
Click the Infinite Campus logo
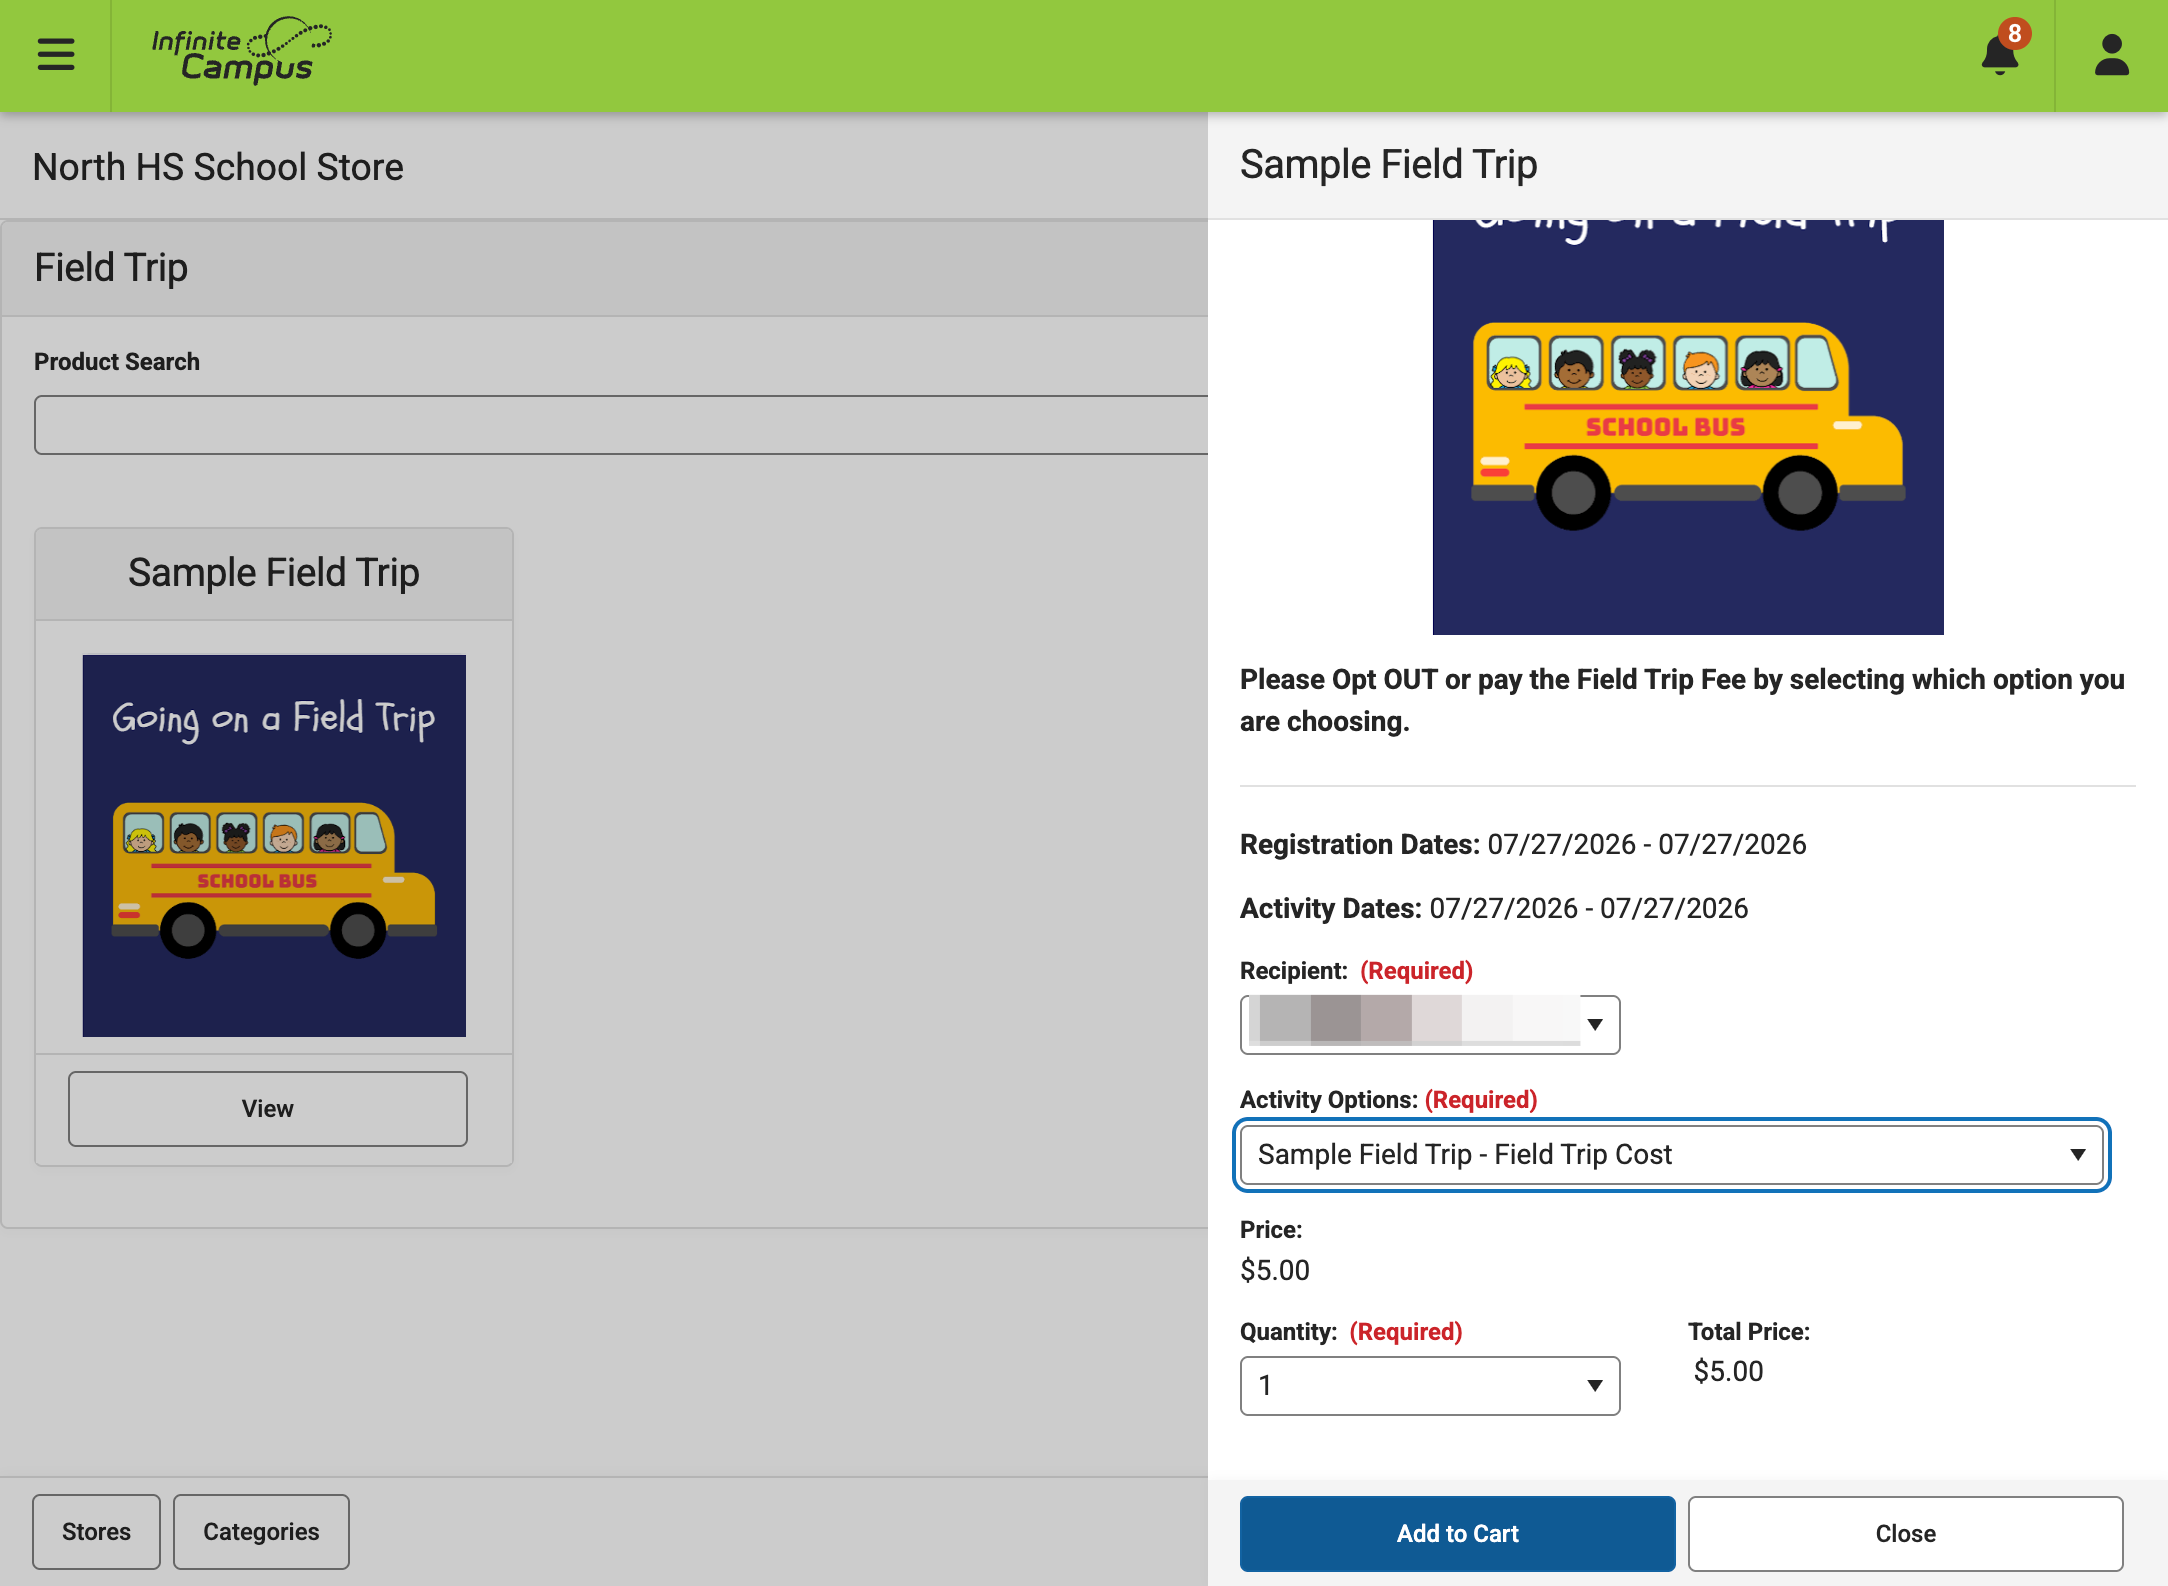pyautogui.click(x=241, y=50)
